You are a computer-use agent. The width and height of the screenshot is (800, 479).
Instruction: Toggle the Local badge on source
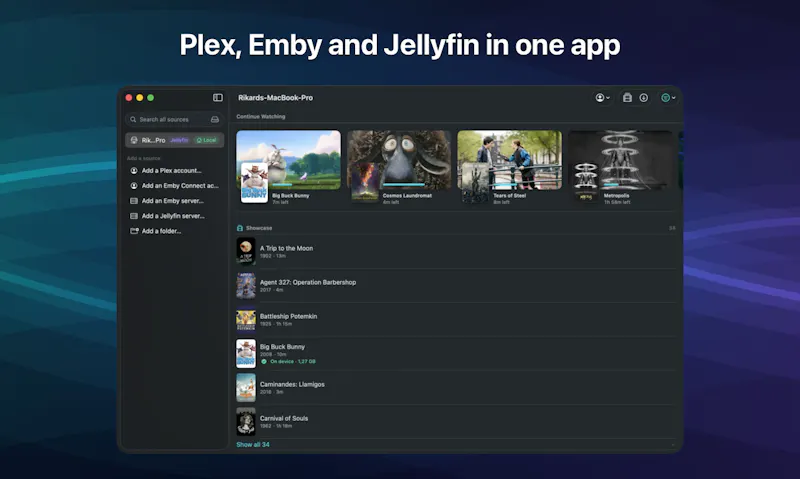pos(207,140)
